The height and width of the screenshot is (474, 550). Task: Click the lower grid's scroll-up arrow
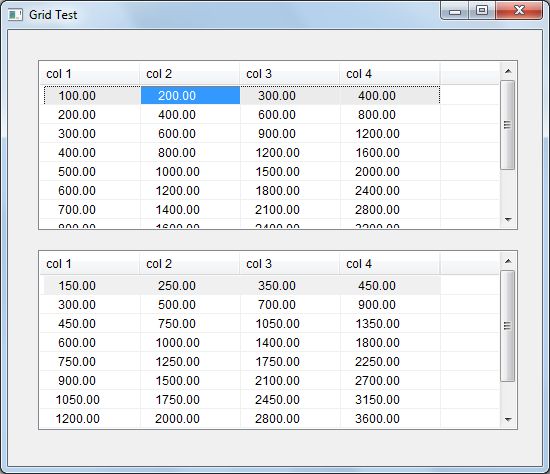508,261
